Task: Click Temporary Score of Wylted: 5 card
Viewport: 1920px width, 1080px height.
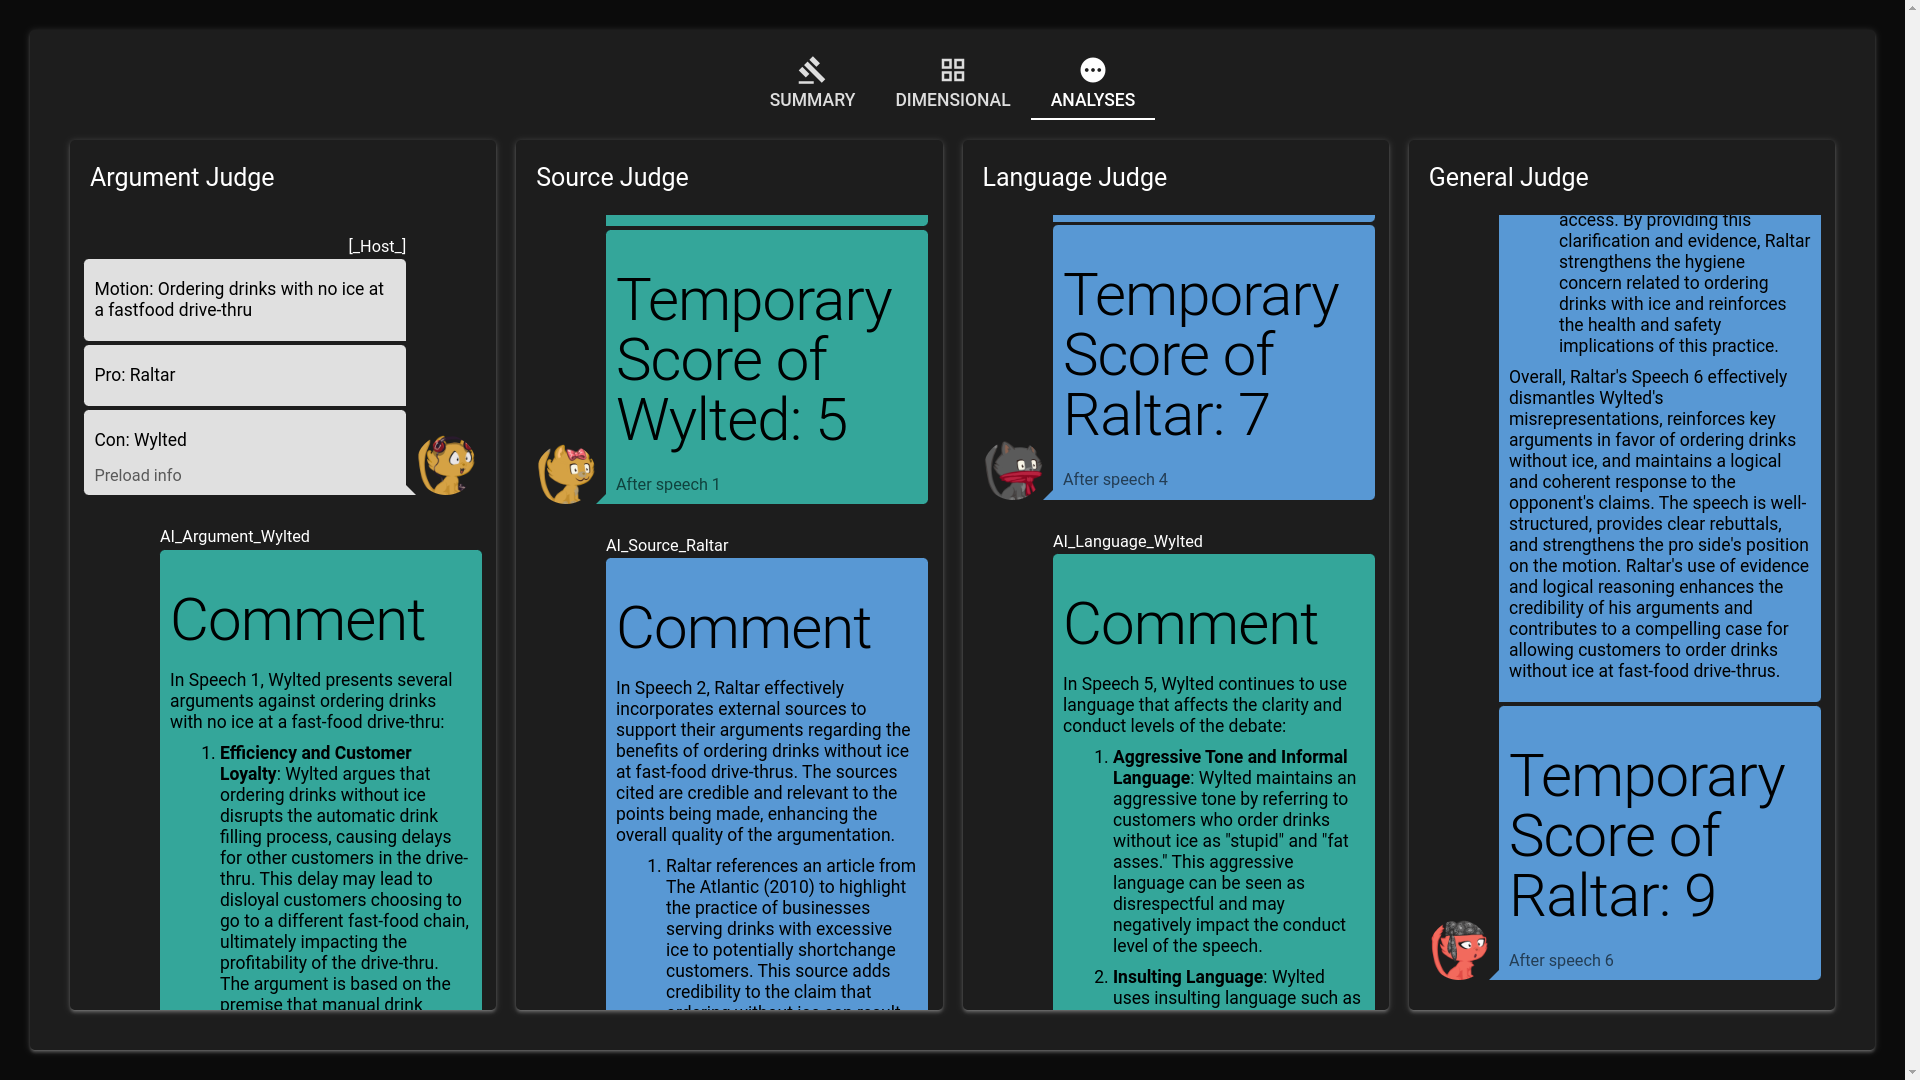Action: point(766,365)
